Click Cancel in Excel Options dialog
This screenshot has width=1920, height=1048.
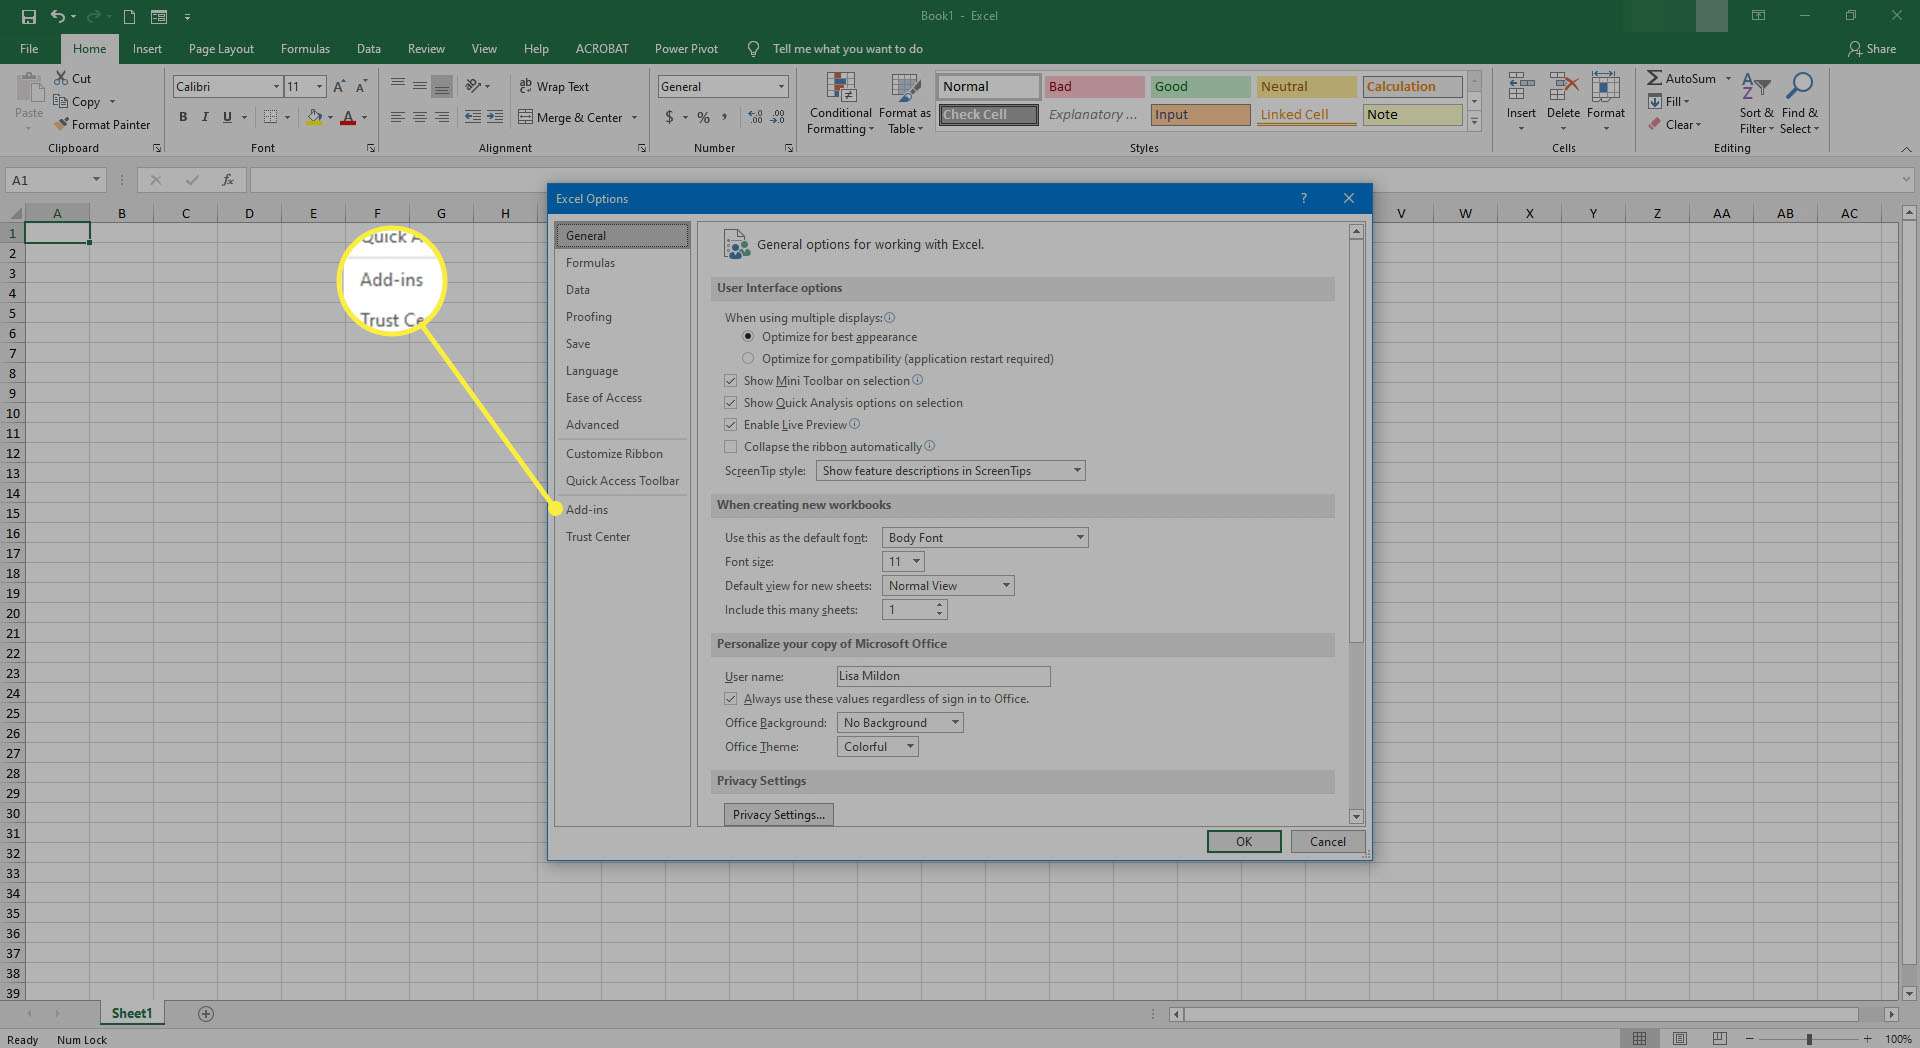(x=1328, y=841)
